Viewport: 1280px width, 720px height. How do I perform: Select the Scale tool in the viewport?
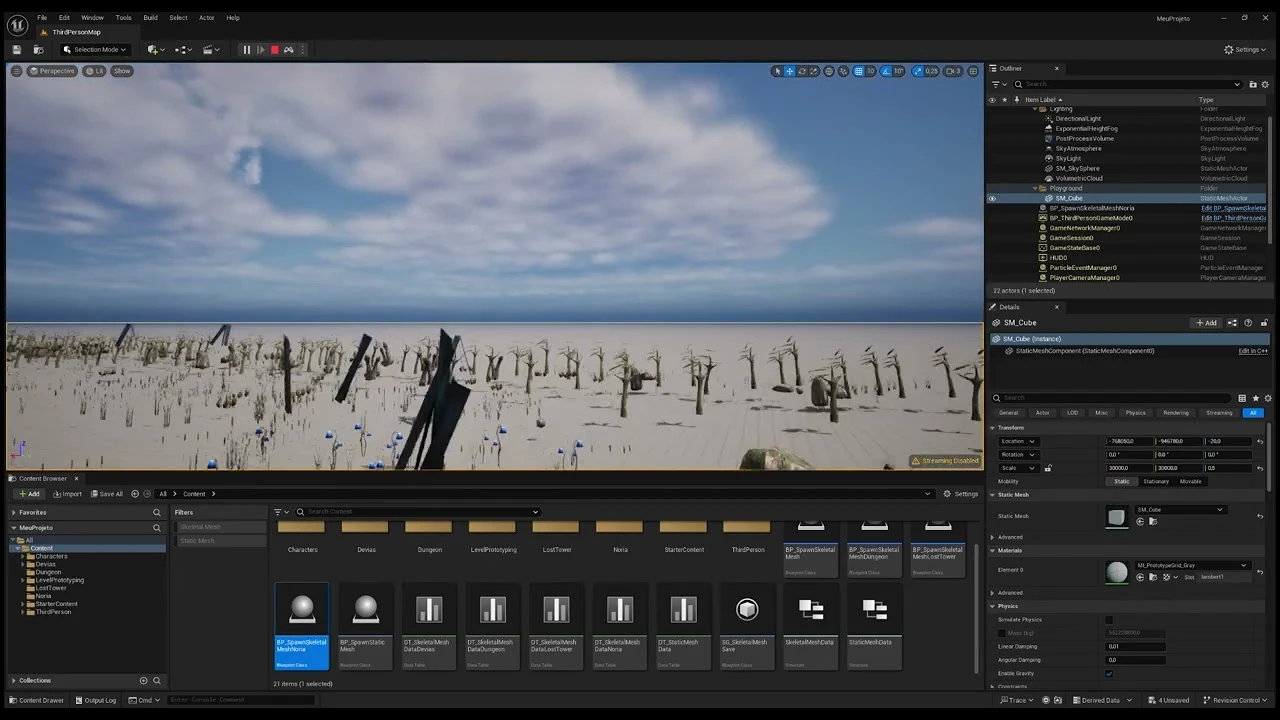814,71
